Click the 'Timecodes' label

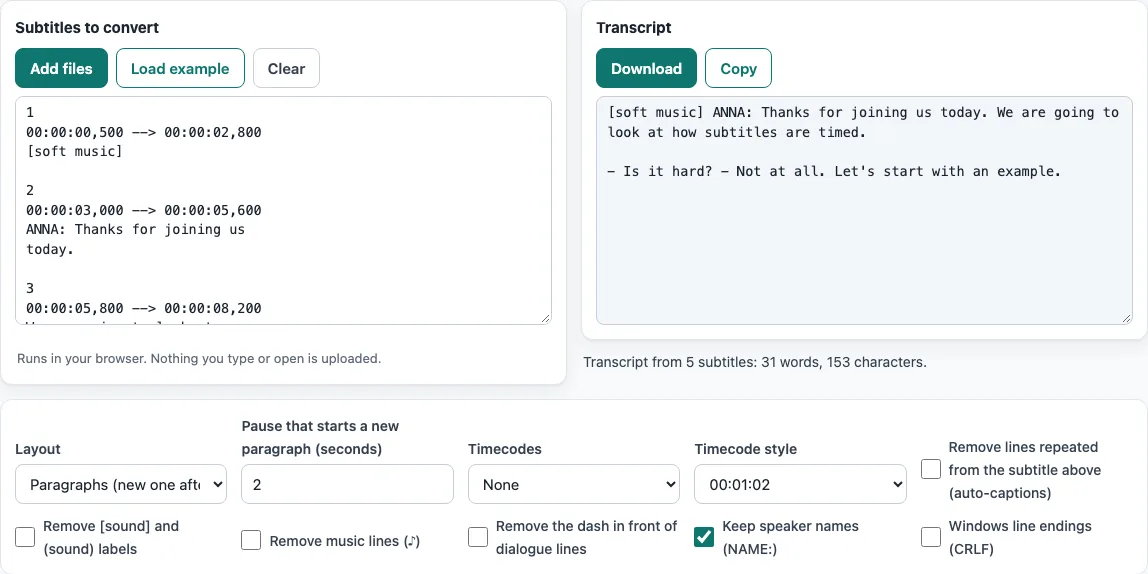pyautogui.click(x=505, y=449)
